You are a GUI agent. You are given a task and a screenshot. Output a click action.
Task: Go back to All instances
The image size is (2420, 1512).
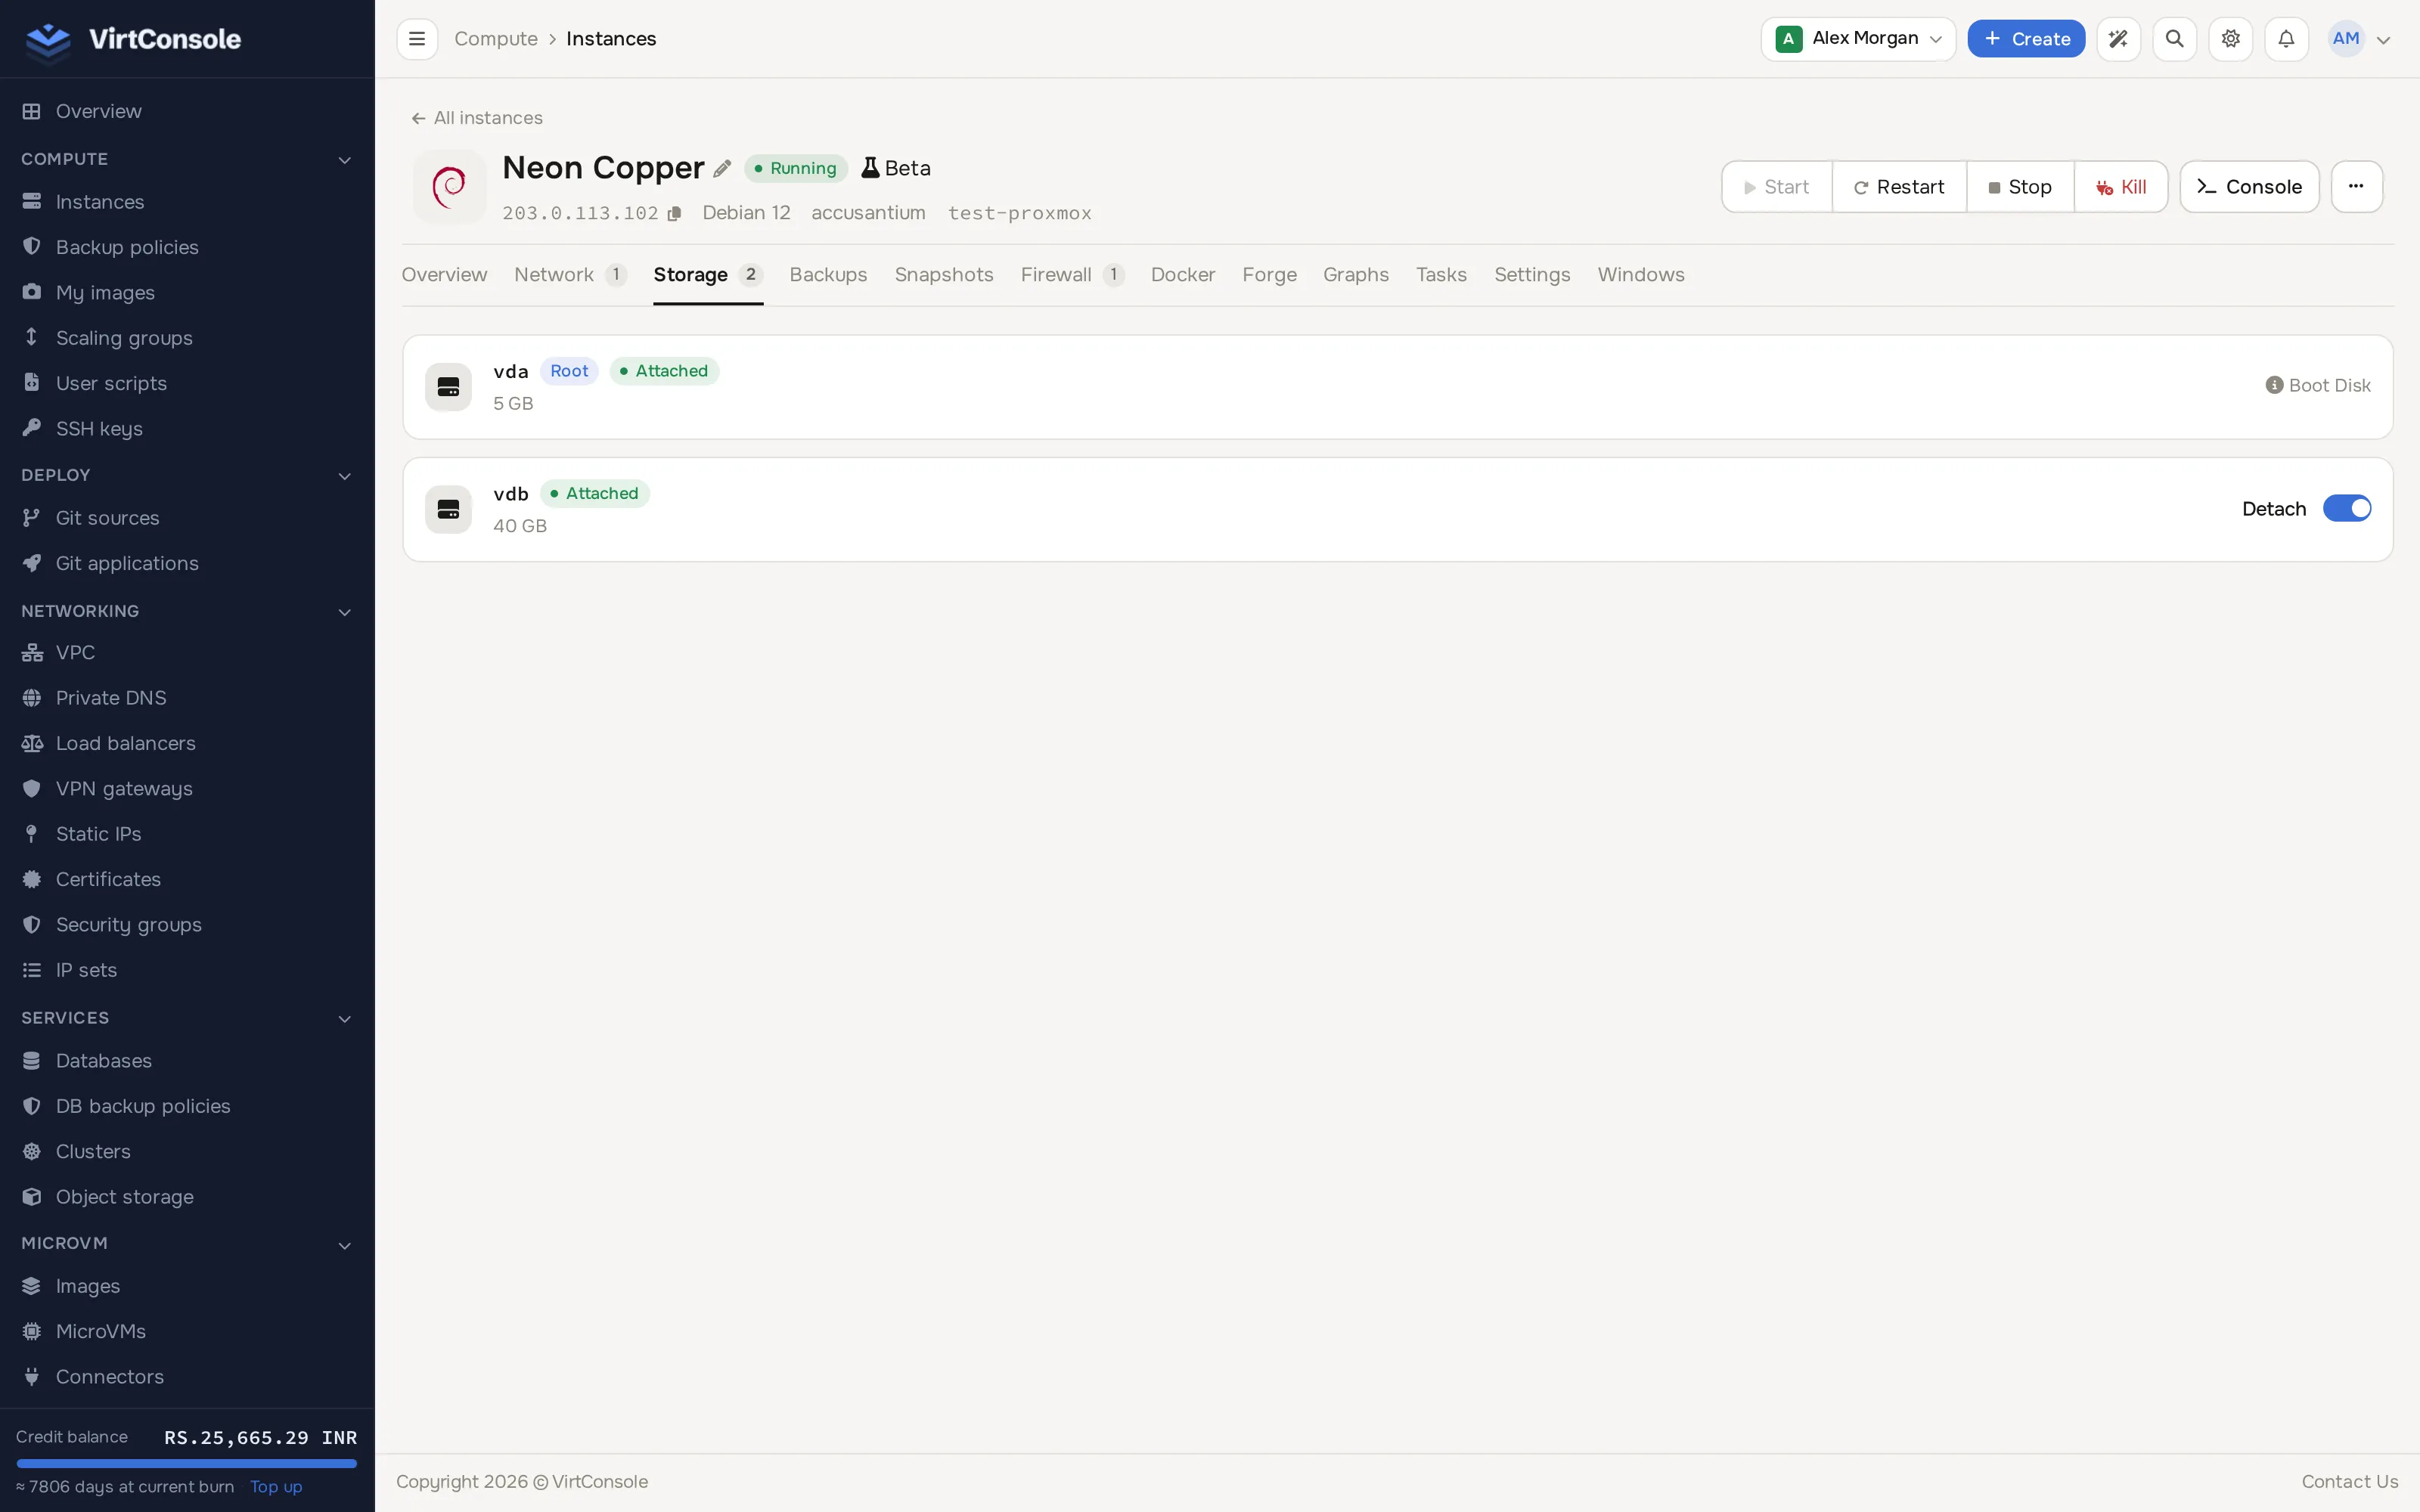[x=477, y=118]
